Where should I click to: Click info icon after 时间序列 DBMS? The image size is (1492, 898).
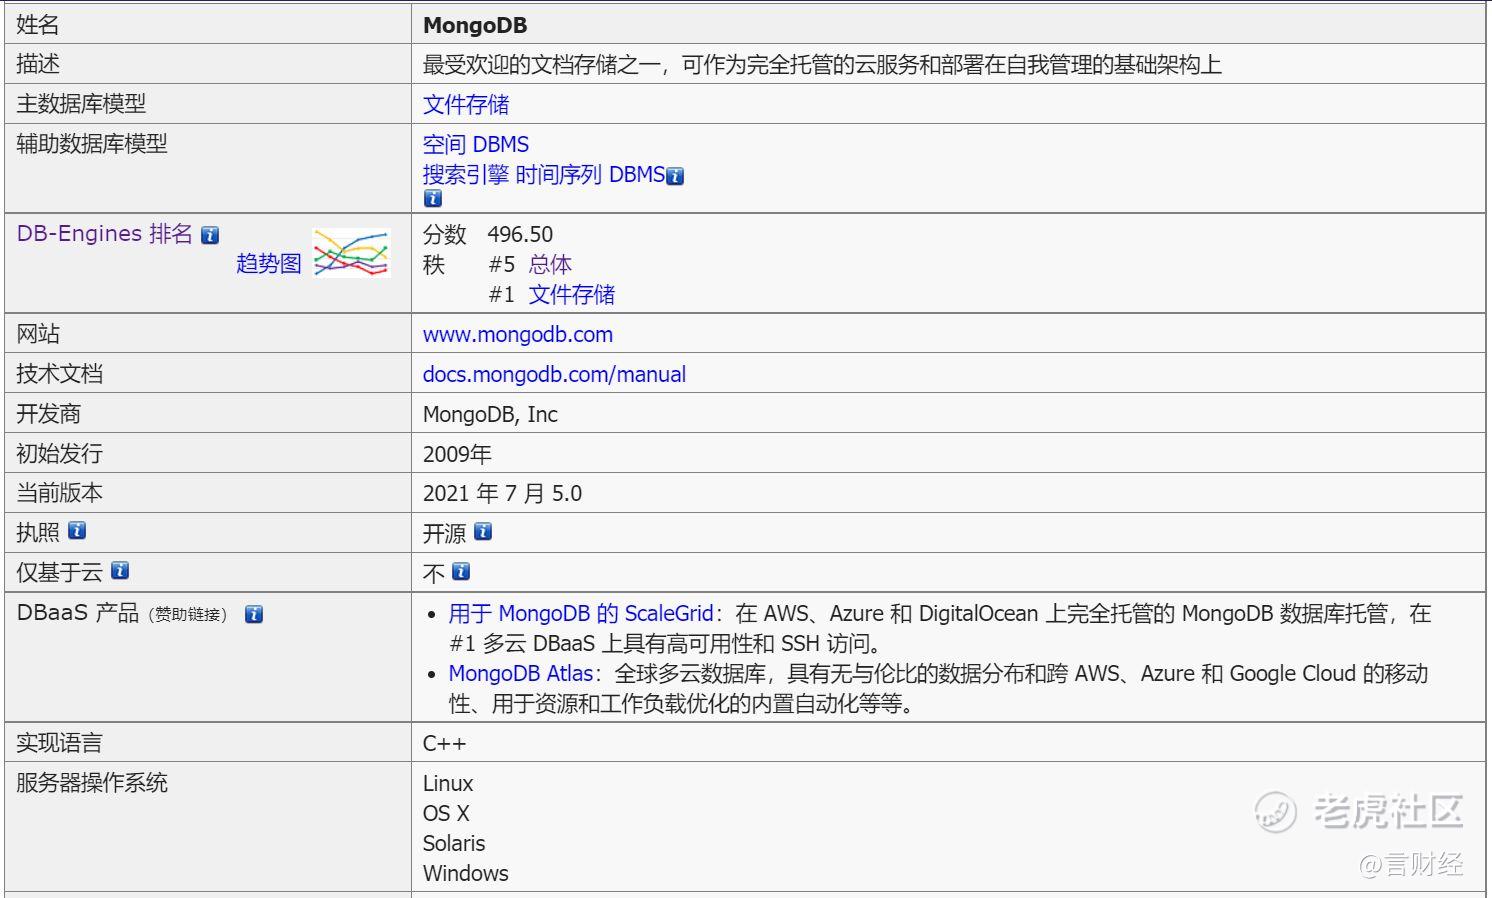click(x=675, y=176)
